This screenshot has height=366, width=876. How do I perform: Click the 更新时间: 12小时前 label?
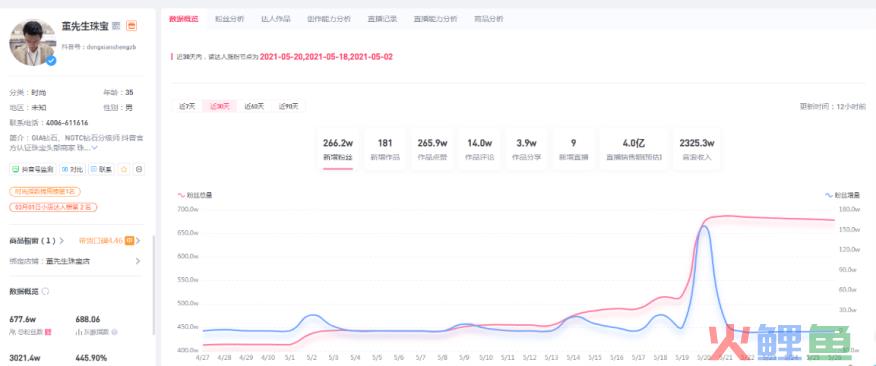pos(832,106)
